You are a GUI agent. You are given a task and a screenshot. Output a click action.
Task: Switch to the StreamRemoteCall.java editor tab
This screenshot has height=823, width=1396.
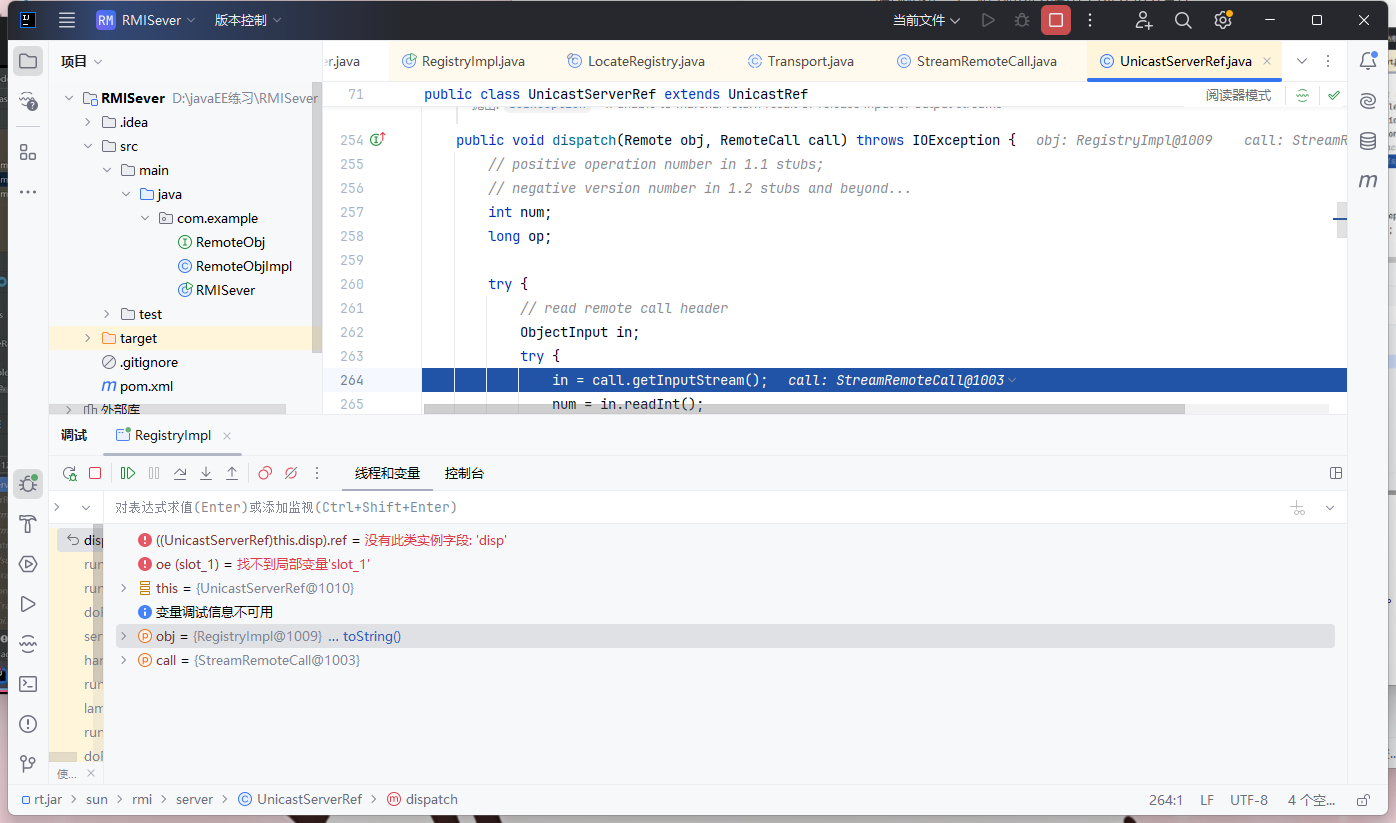click(x=985, y=61)
